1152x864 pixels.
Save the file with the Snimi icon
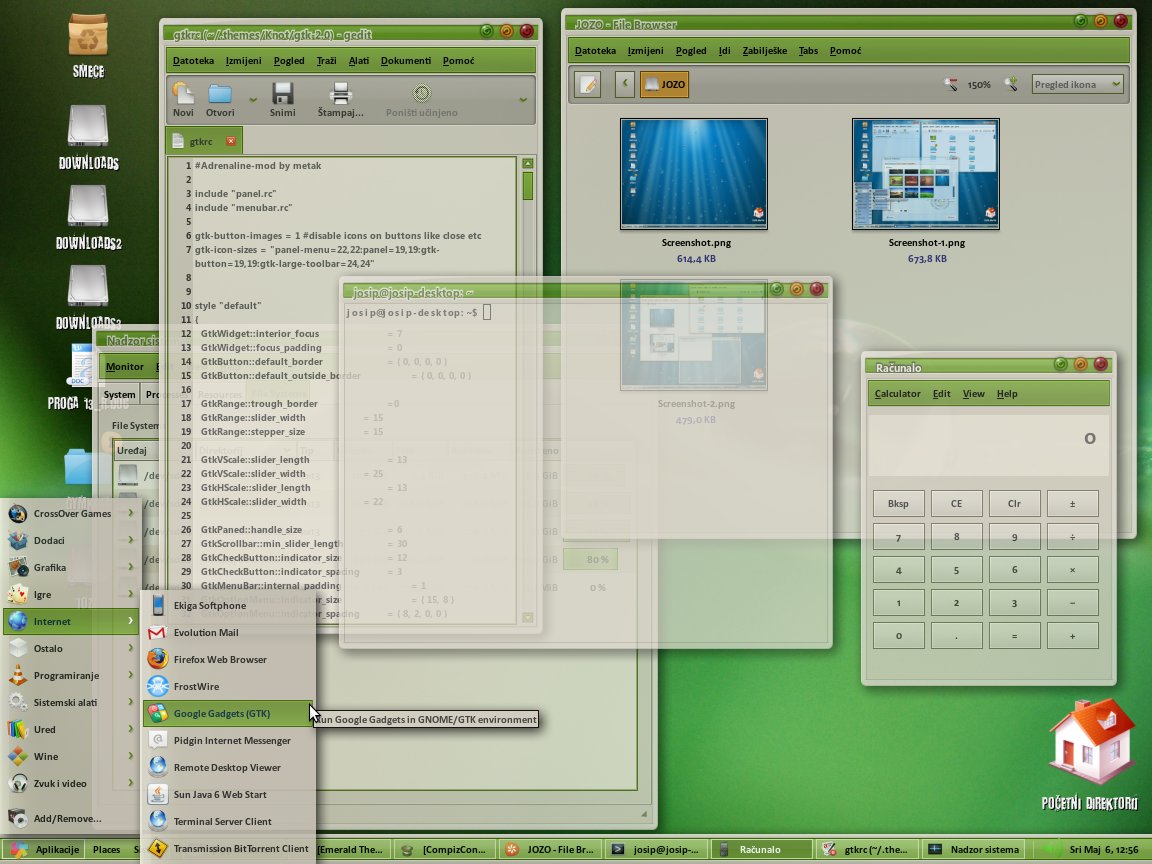[282, 99]
